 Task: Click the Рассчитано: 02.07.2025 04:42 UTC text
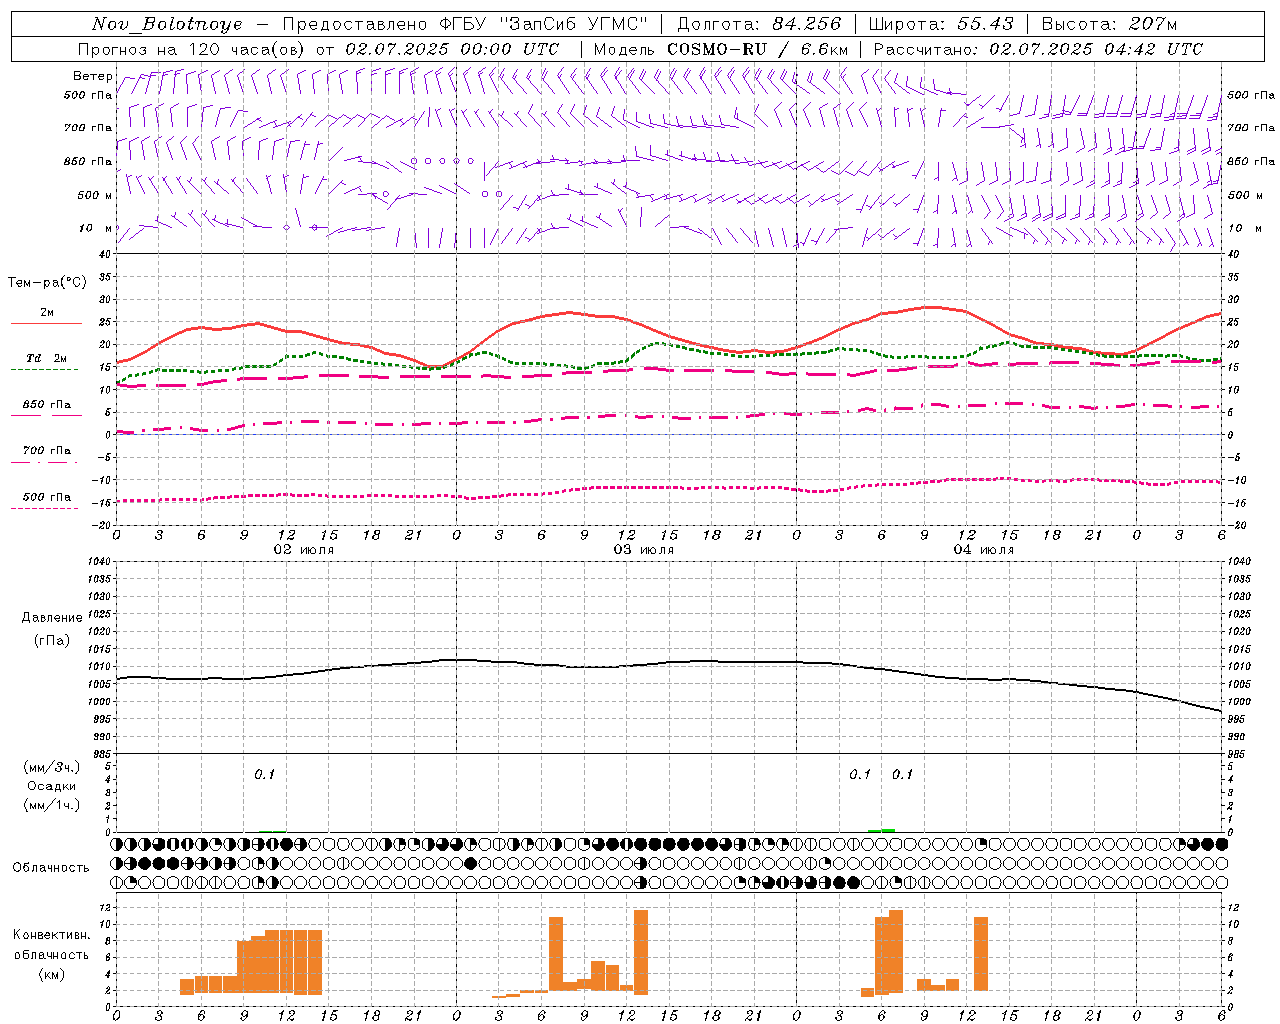tap(1038, 49)
